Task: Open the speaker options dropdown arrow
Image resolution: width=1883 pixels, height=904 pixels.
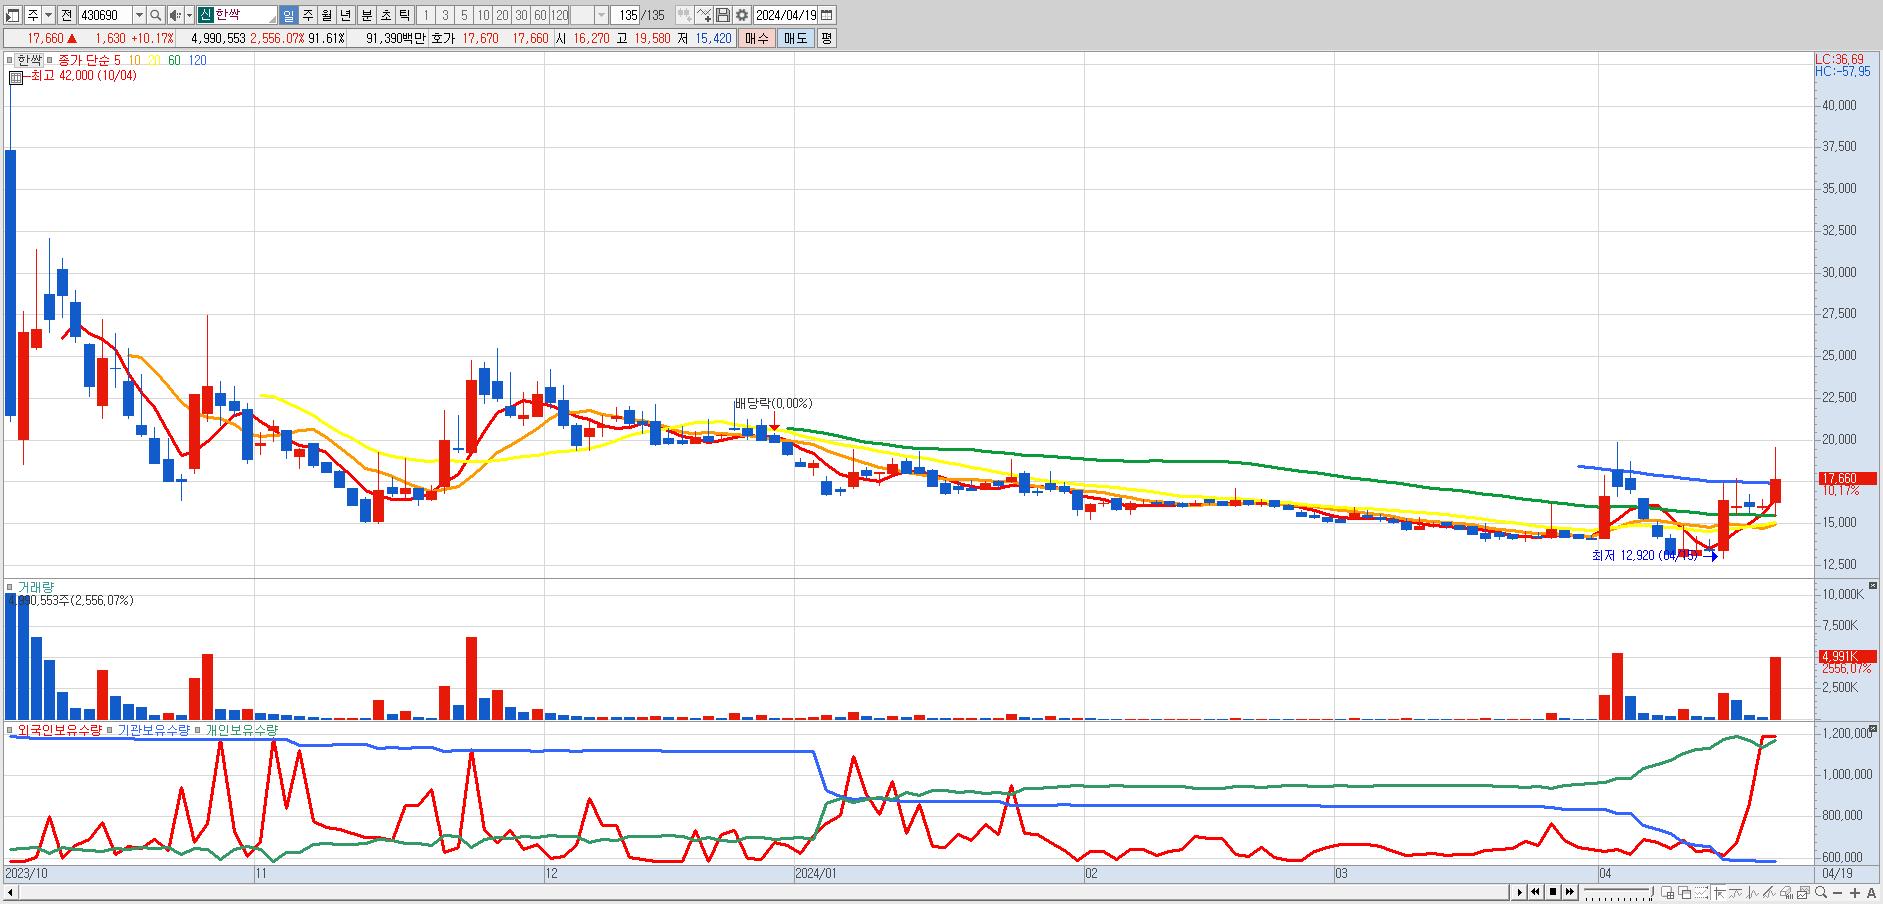Action: coord(189,15)
